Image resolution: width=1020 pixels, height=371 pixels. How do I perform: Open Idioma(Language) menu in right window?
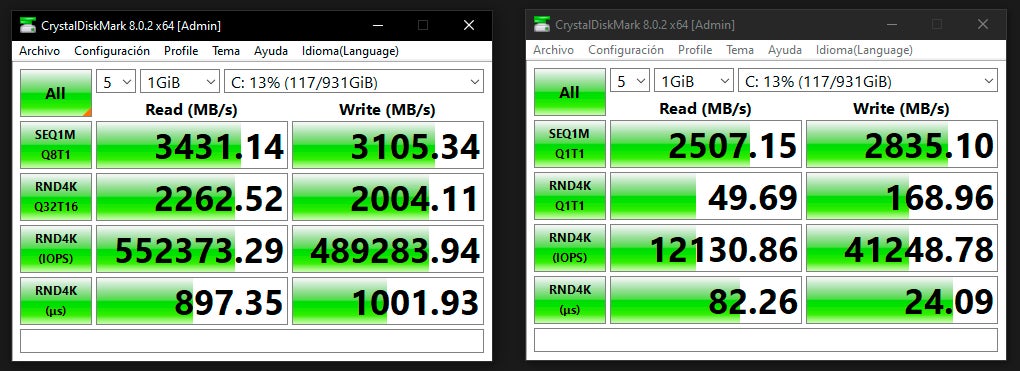point(864,50)
